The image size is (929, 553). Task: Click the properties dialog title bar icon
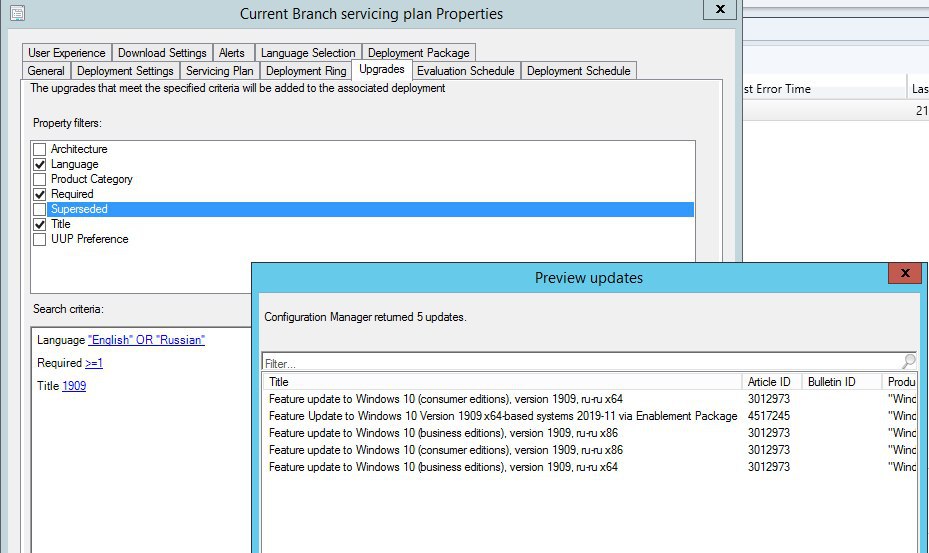(x=18, y=12)
